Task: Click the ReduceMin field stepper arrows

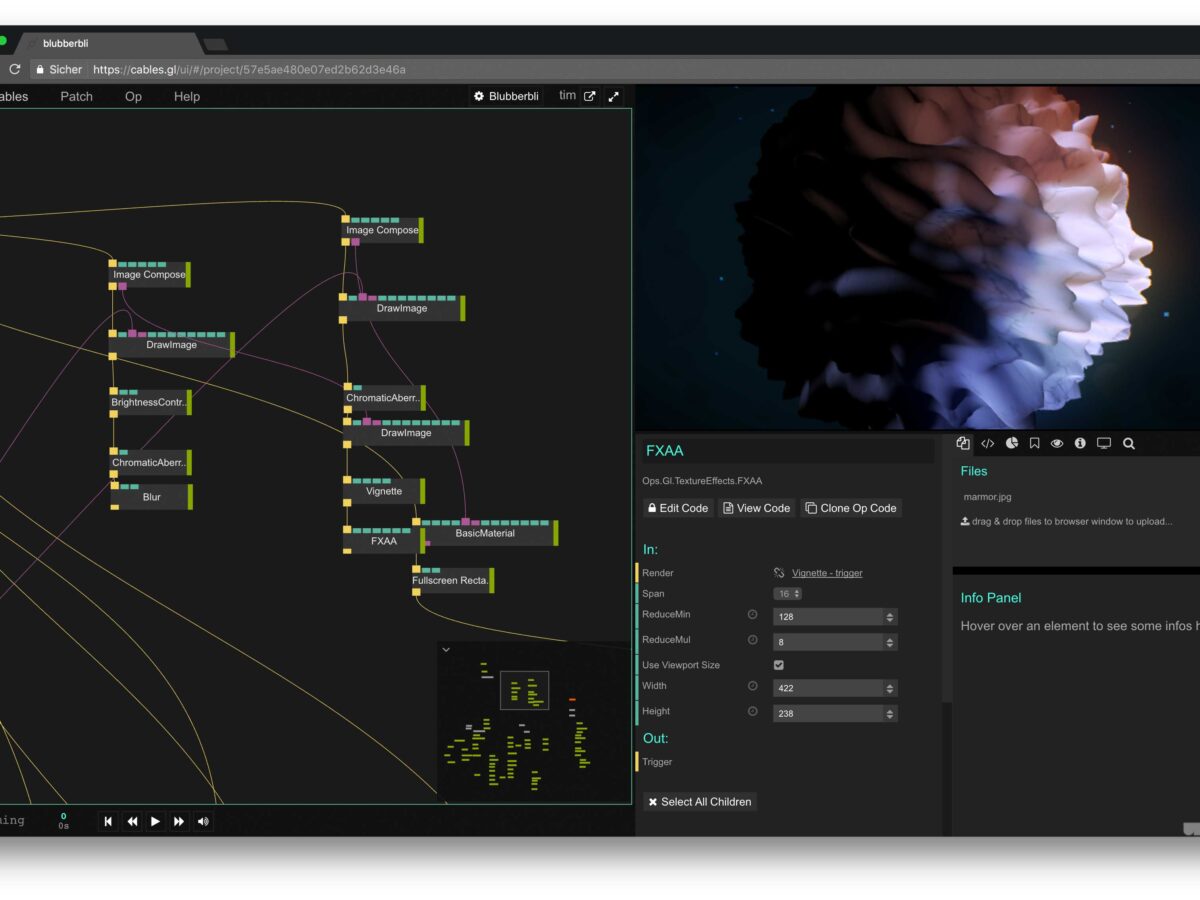Action: (x=890, y=617)
